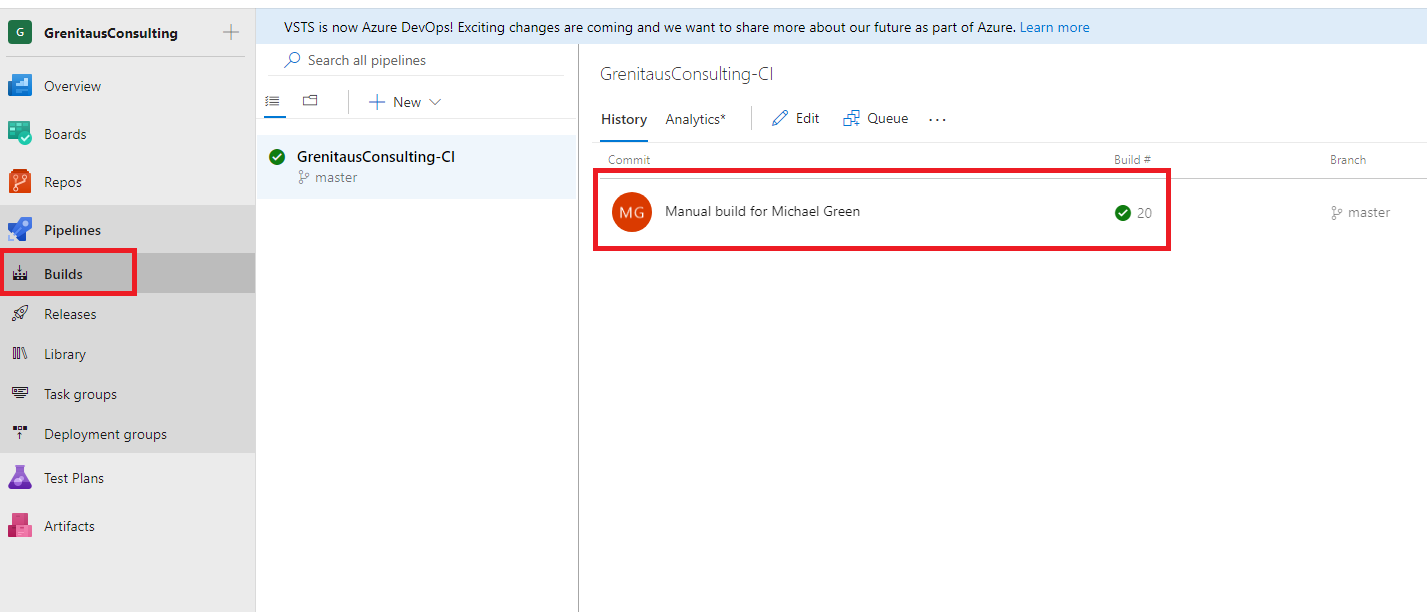Open the Test Plans flask icon
The height and width of the screenshot is (612, 1427).
[x=20, y=478]
